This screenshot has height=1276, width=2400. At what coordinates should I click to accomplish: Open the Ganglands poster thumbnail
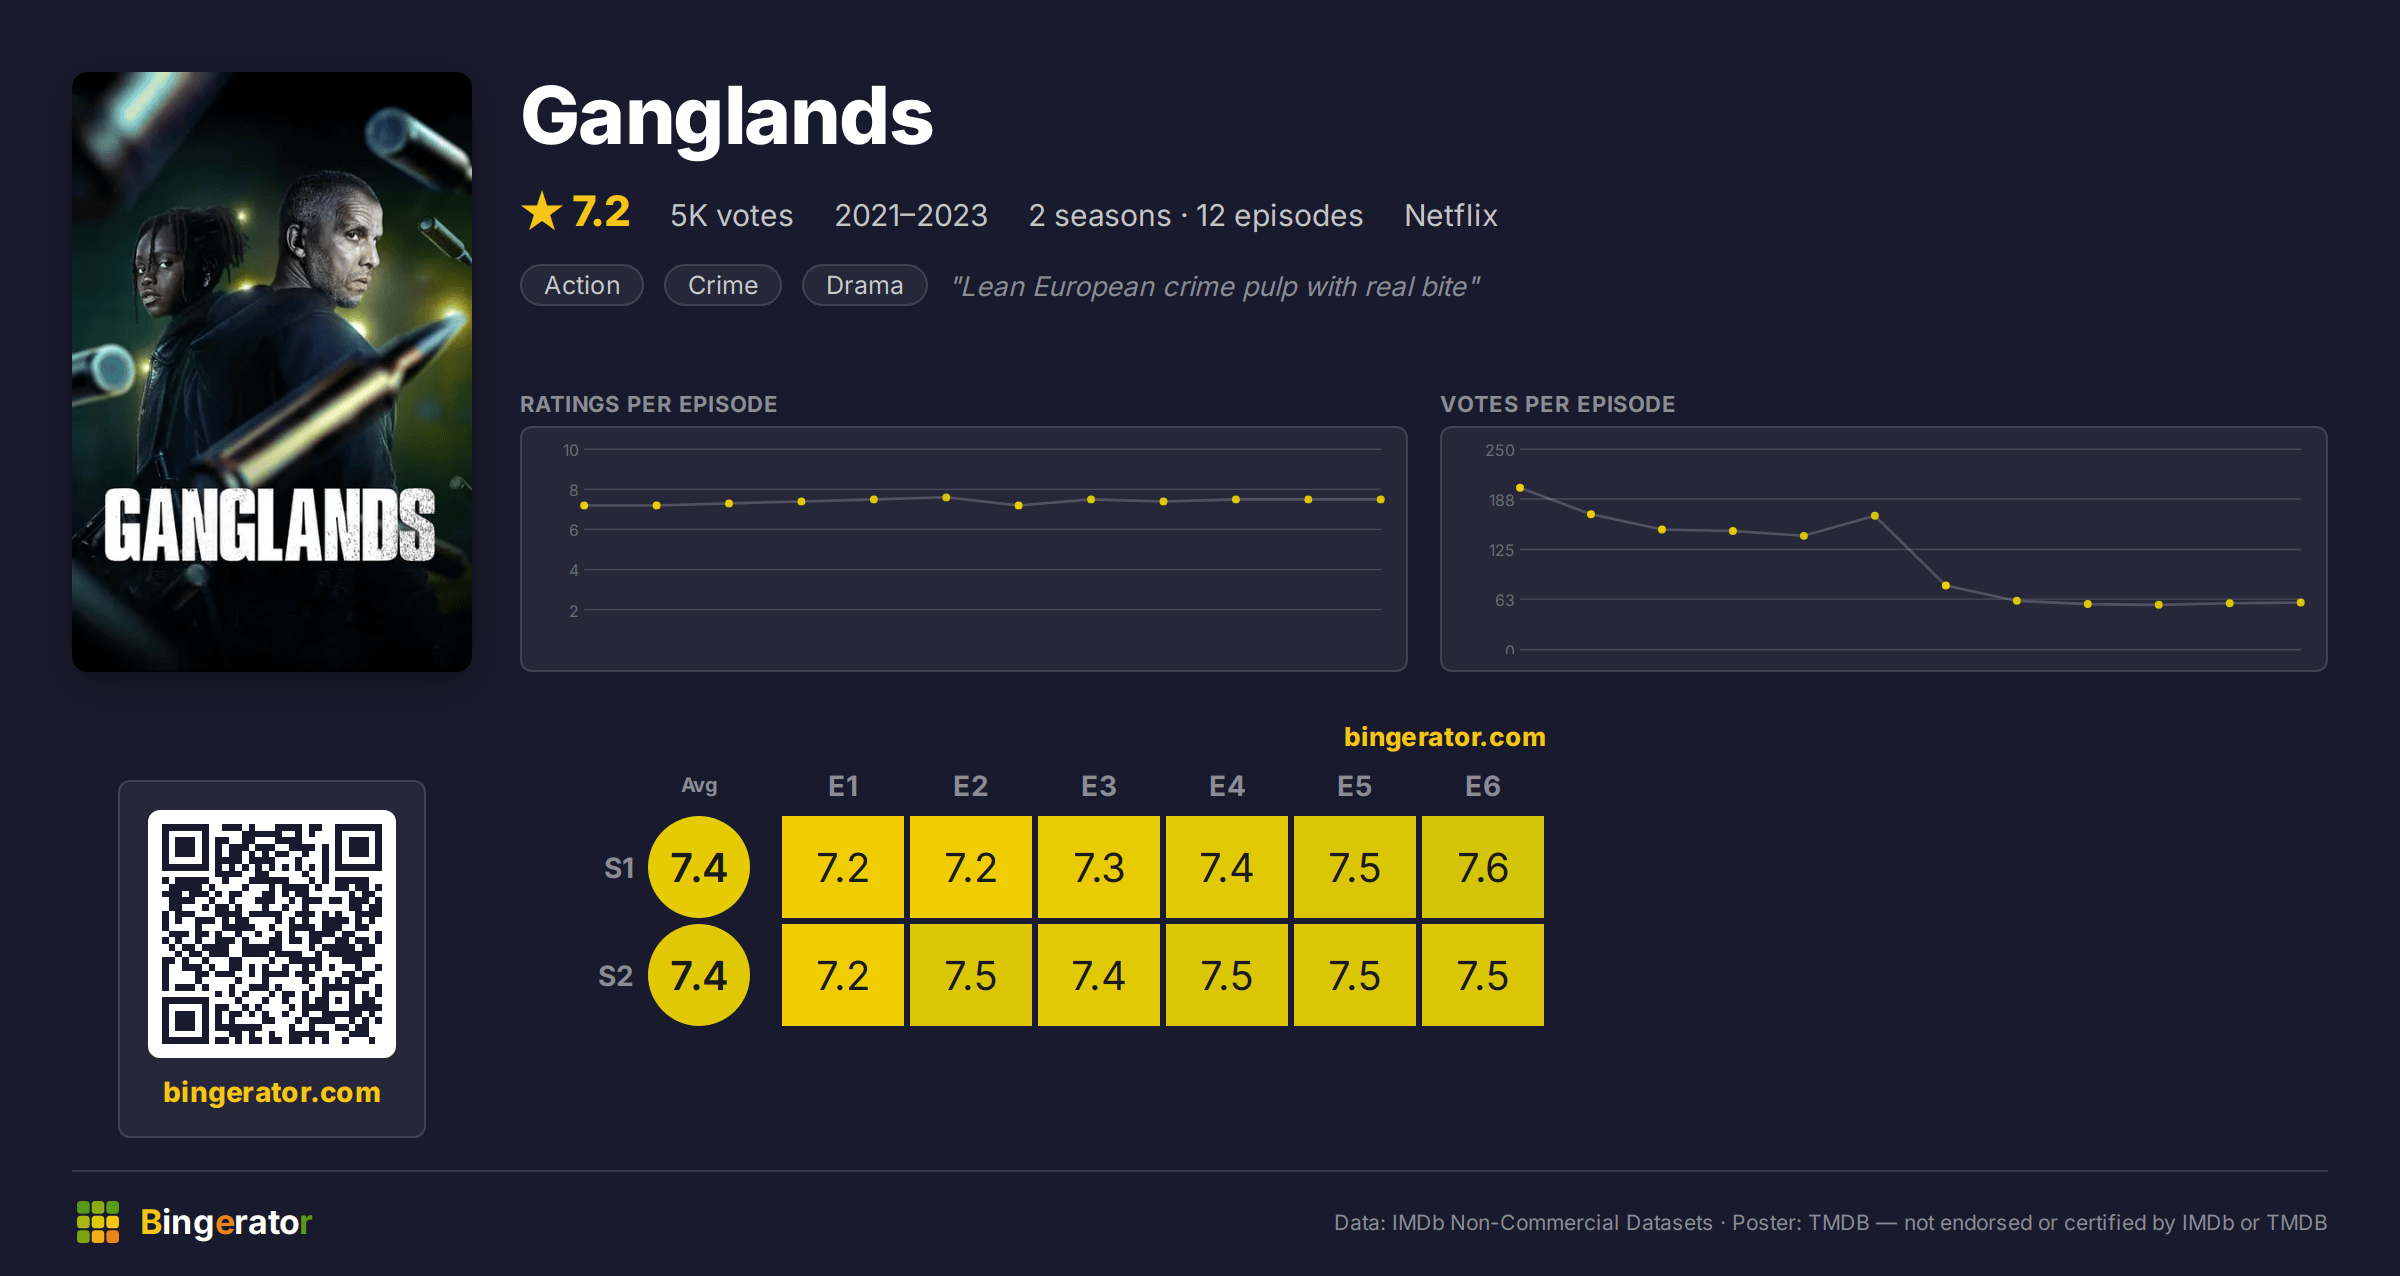(x=272, y=372)
